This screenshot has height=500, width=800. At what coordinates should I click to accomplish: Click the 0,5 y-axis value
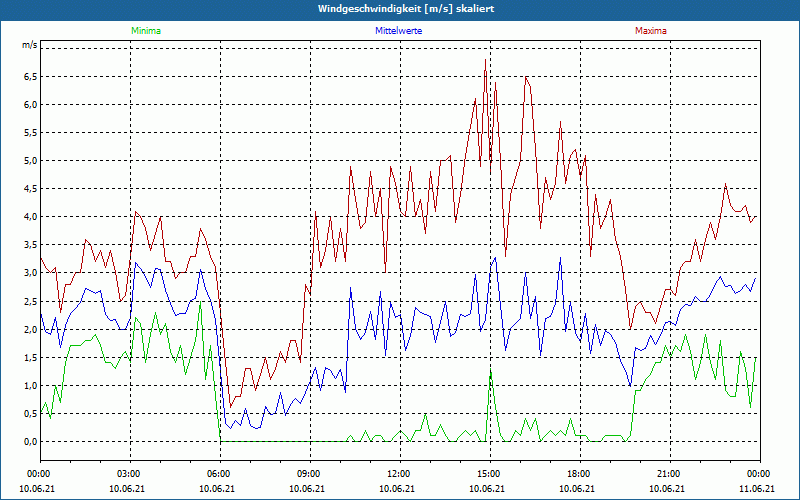[30, 414]
